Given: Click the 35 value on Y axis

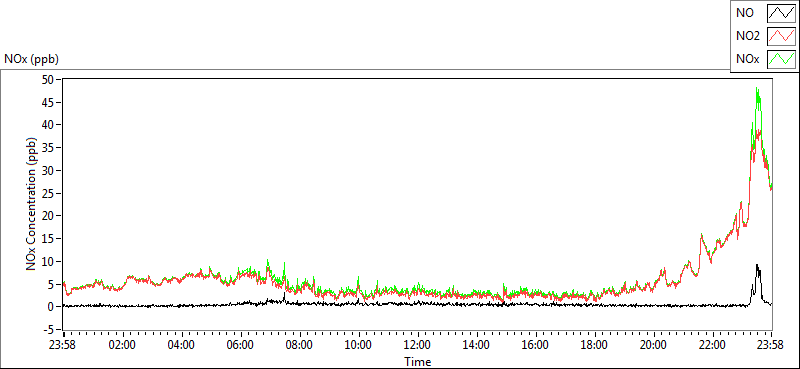Looking at the screenshot, I should point(49,148).
